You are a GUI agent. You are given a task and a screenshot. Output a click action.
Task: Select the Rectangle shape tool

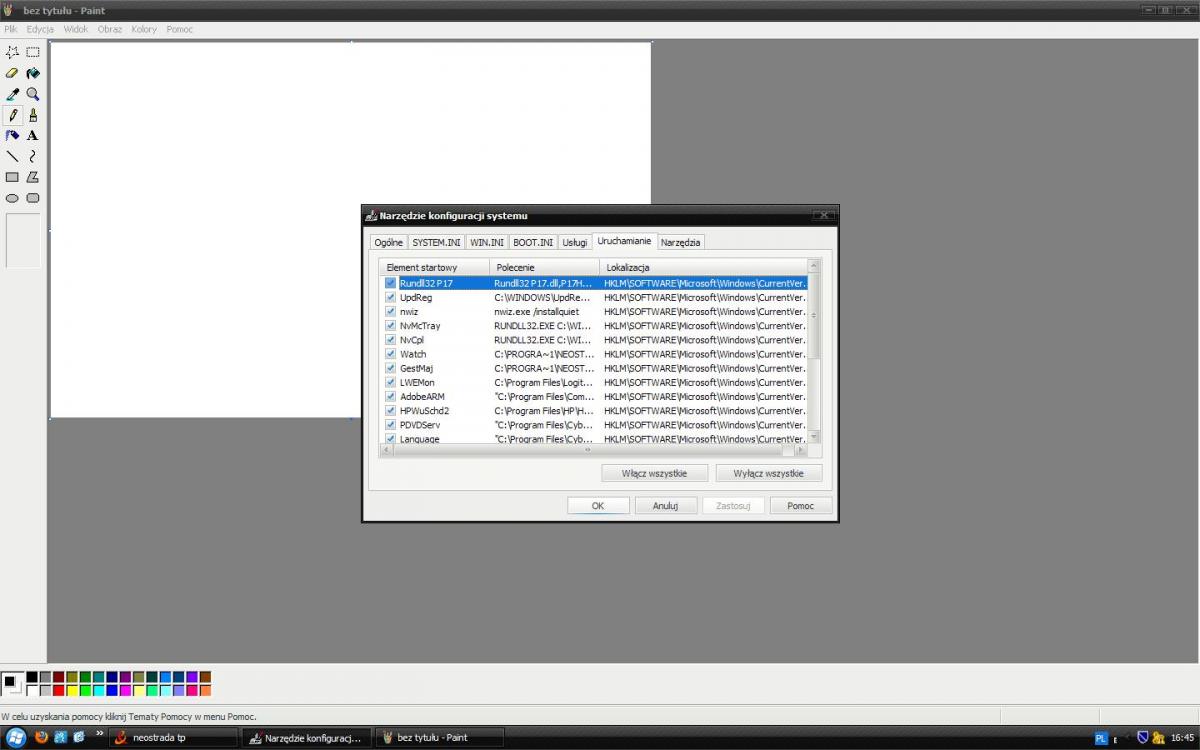[x=12, y=177]
